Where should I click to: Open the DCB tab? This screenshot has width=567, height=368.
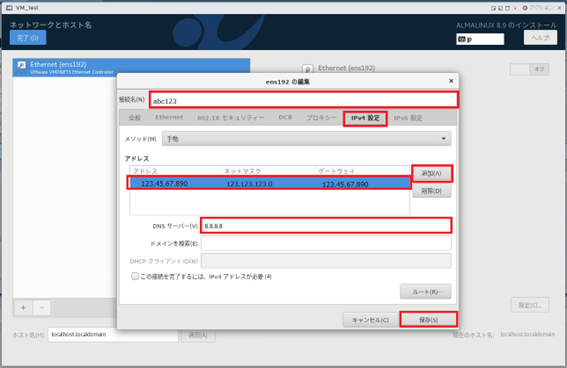coord(285,117)
